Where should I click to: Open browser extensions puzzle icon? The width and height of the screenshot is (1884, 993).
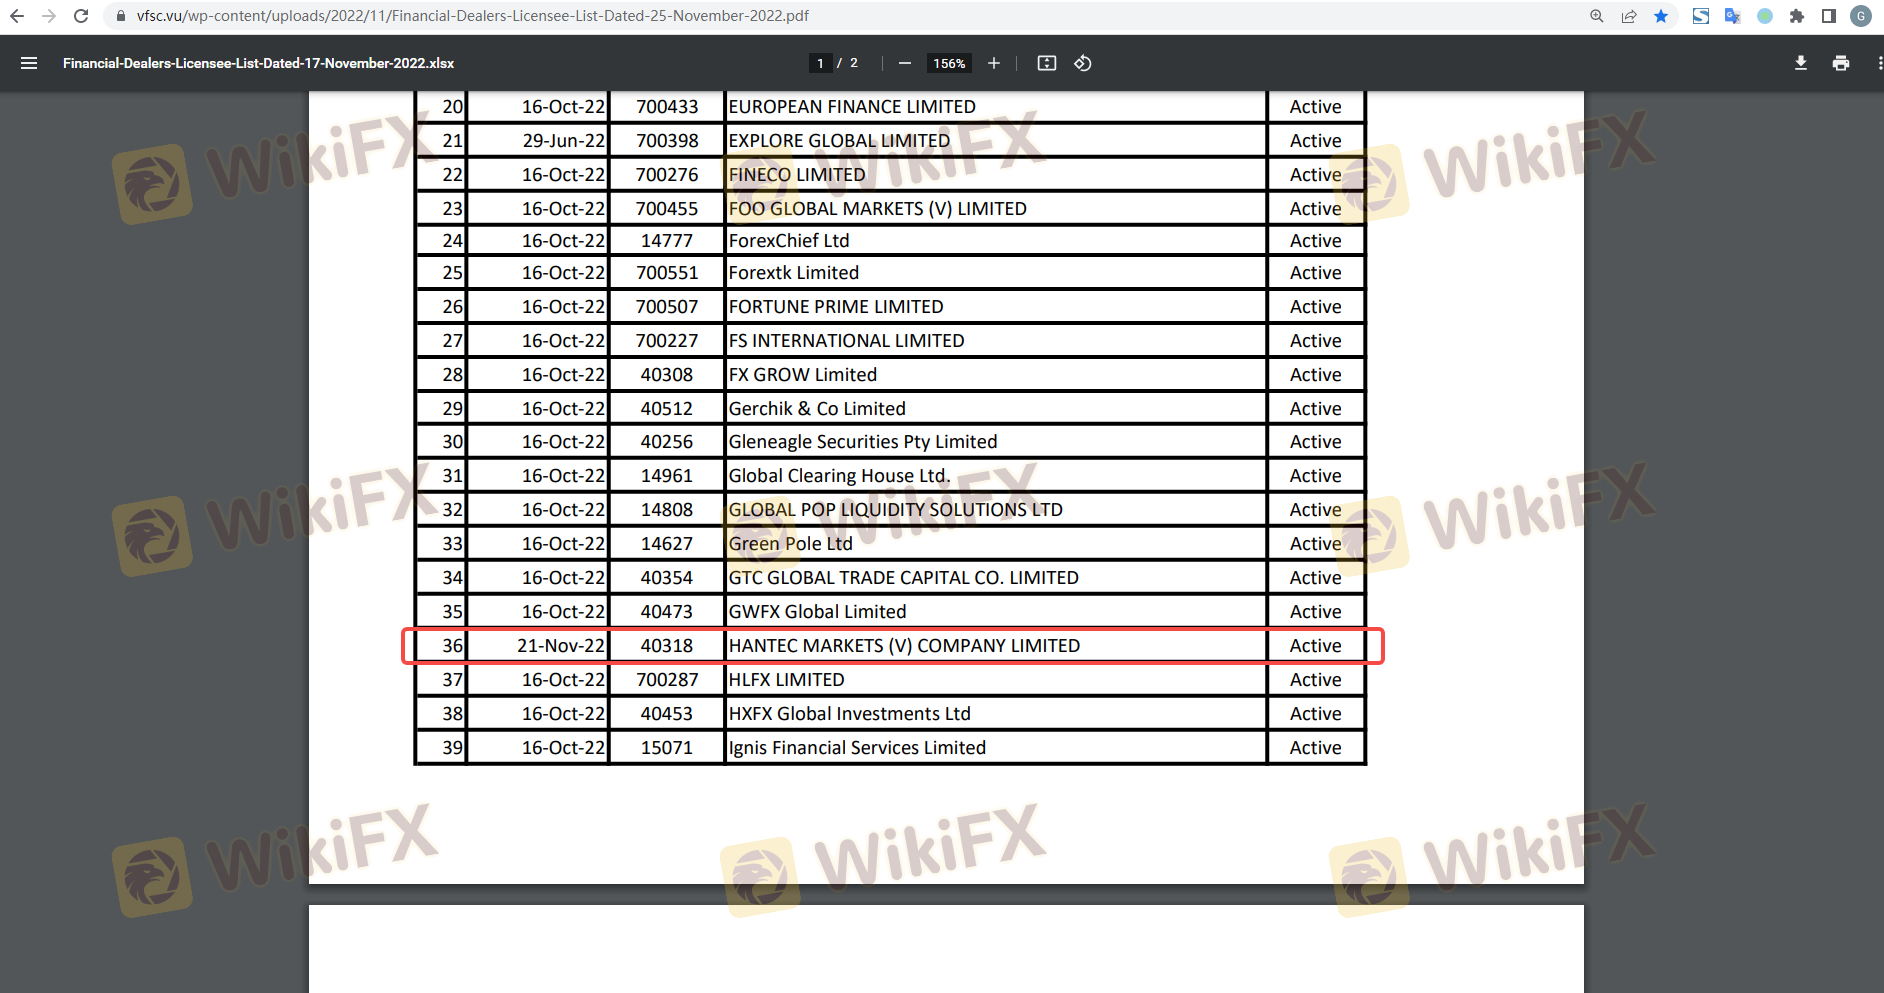(1797, 16)
